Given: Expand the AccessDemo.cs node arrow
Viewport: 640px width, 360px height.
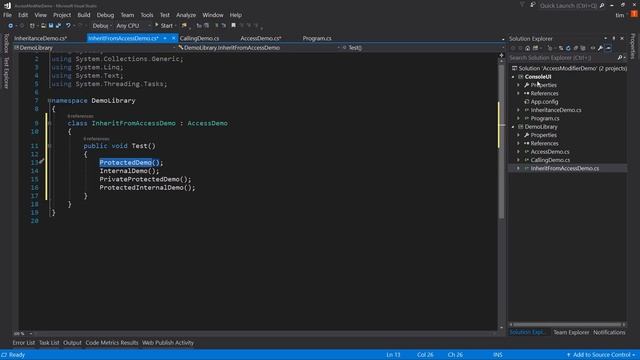Looking at the screenshot, I should (519, 152).
